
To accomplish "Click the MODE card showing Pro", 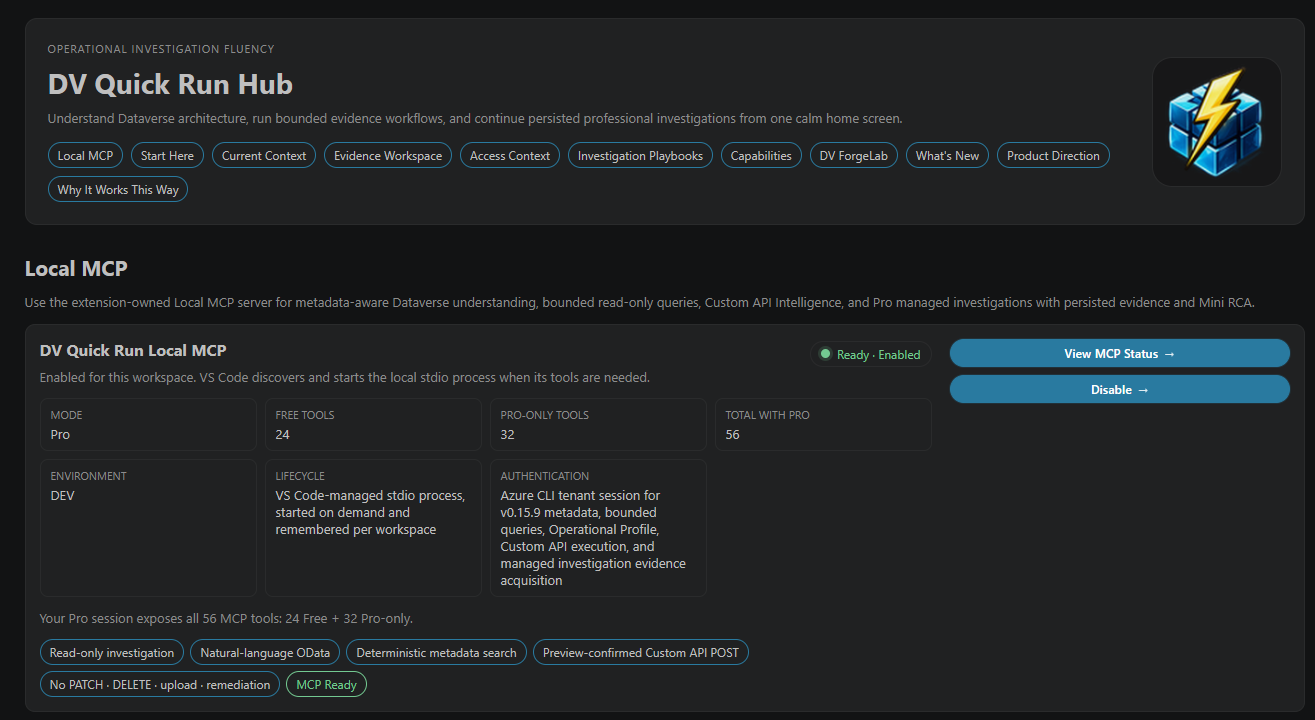I will pos(148,425).
